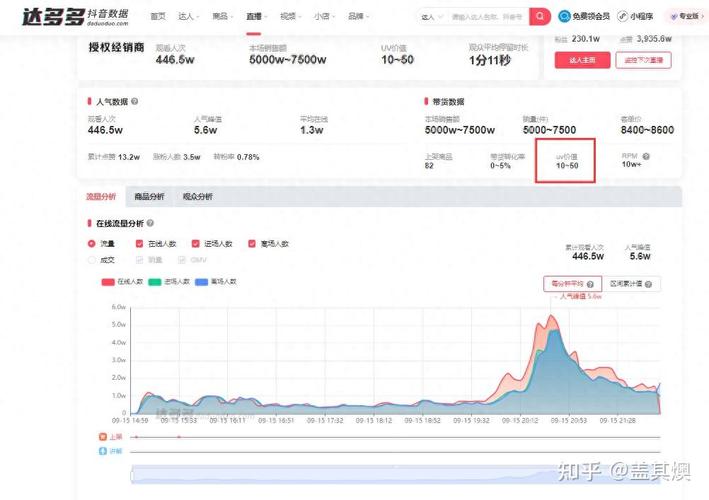Screen dimensions: 709x500
Task: Click the search input field in header
Action: (x=487, y=17)
